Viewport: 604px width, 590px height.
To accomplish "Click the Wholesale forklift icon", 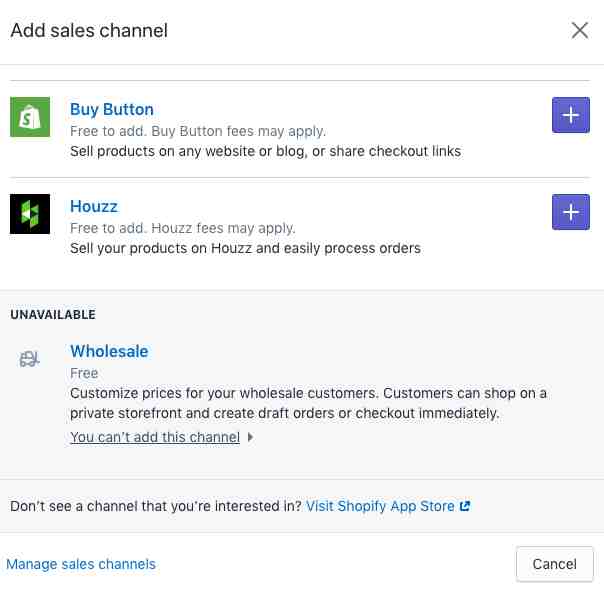I will click(29, 359).
